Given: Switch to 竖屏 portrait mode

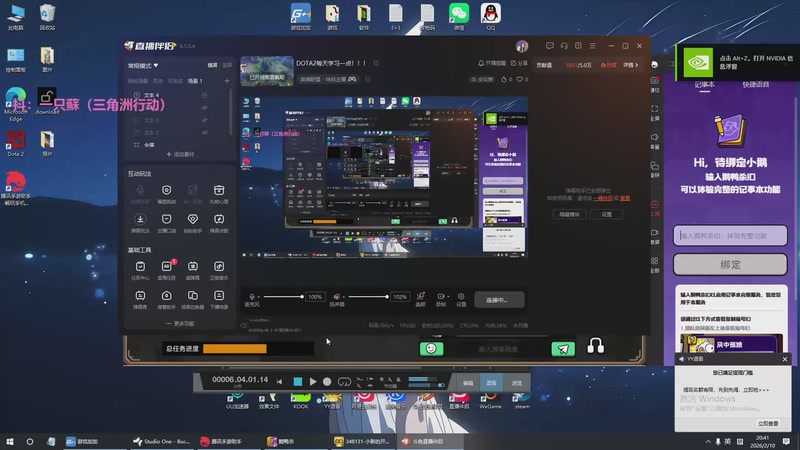Looking at the screenshot, I should [x=227, y=65].
